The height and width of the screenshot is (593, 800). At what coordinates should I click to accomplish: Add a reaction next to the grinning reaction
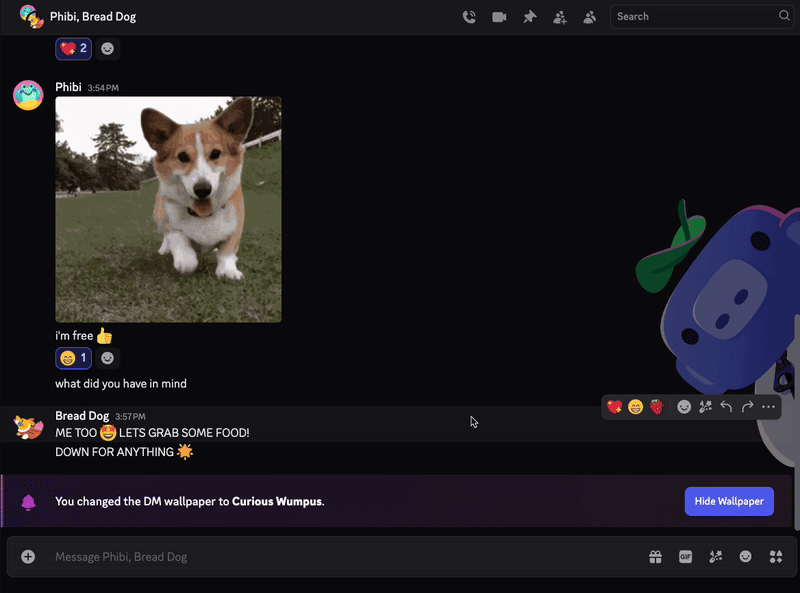[107, 358]
